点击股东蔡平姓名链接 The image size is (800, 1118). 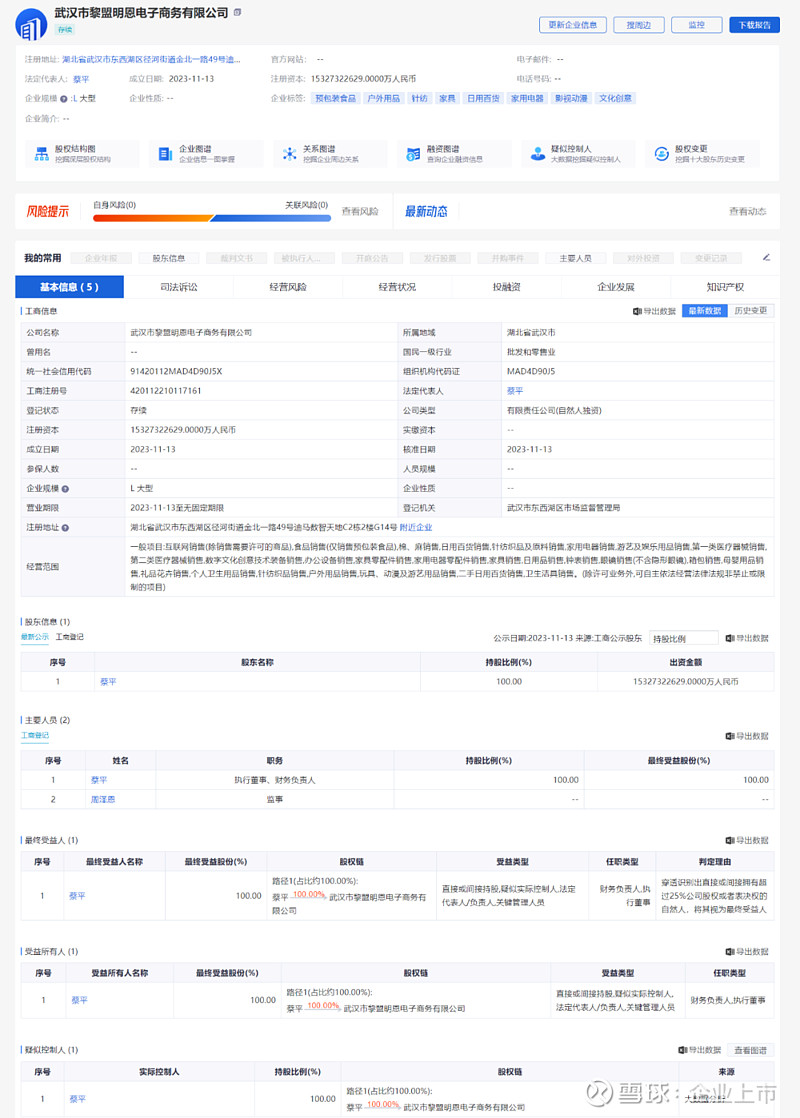coord(108,681)
